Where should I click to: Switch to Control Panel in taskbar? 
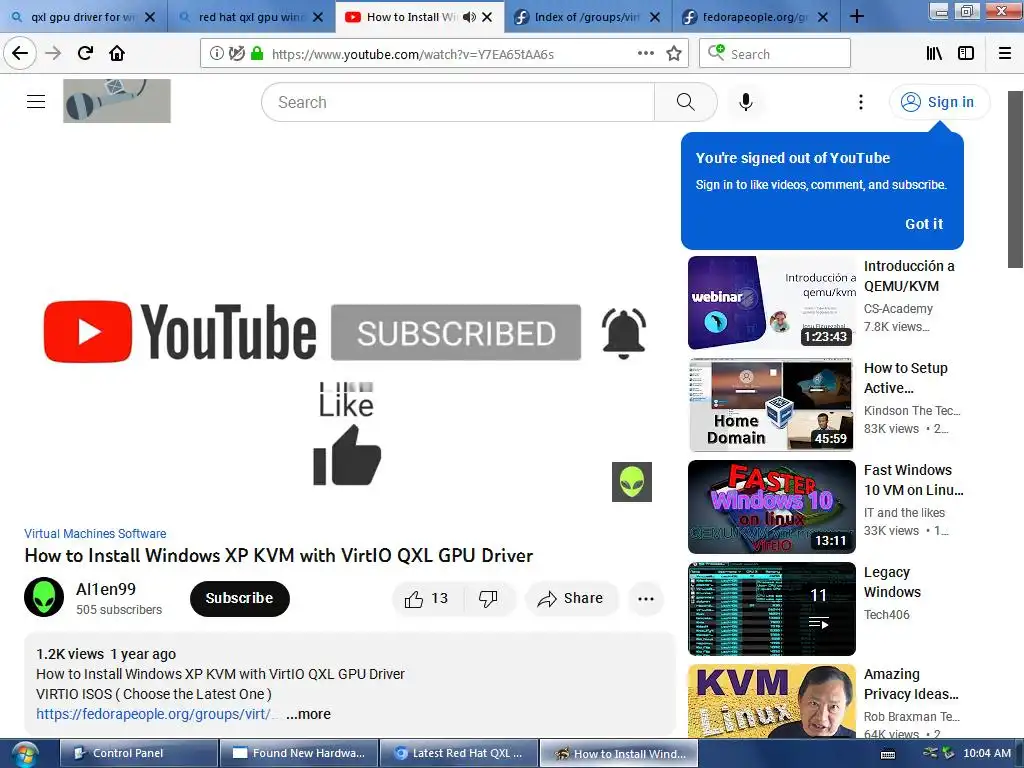(138, 754)
